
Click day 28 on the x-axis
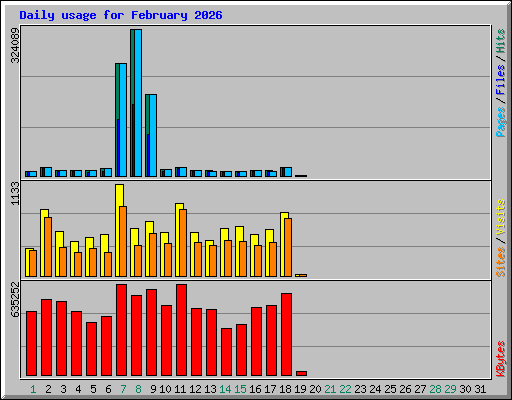[x=435, y=389]
